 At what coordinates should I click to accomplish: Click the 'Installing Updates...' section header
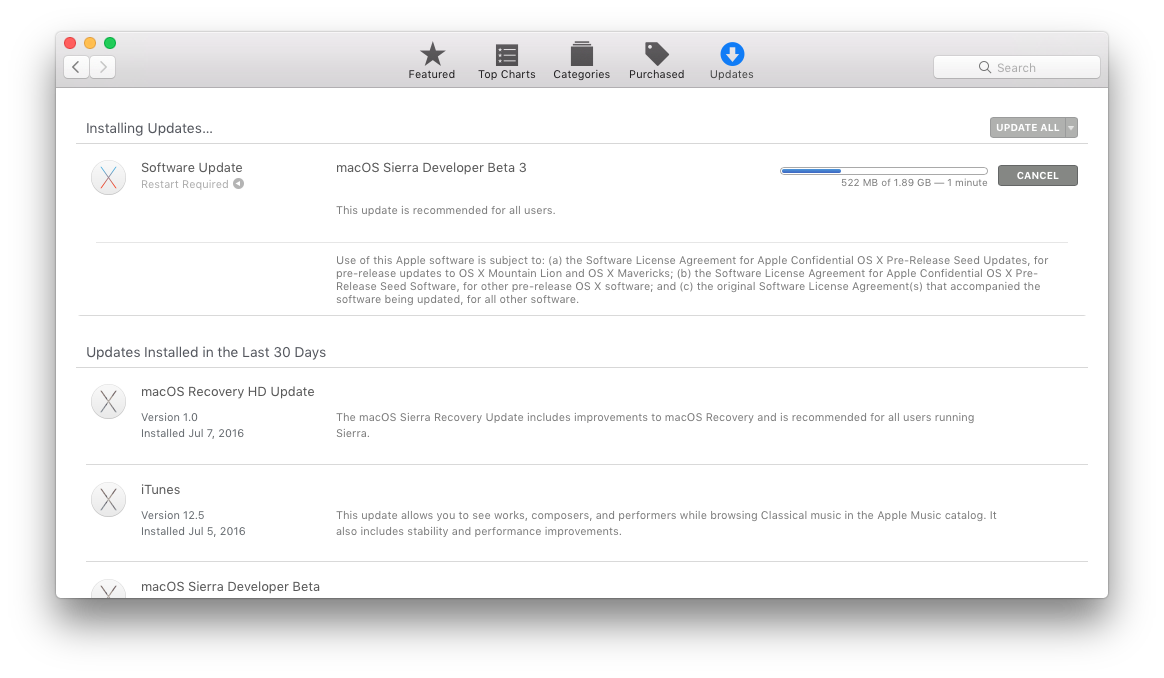pos(149,128)
